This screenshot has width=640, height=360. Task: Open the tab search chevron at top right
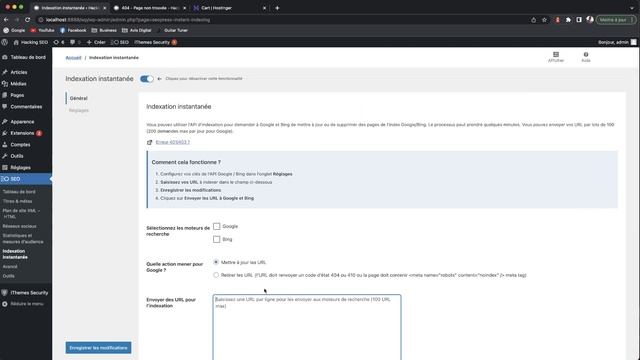point(632,8)
